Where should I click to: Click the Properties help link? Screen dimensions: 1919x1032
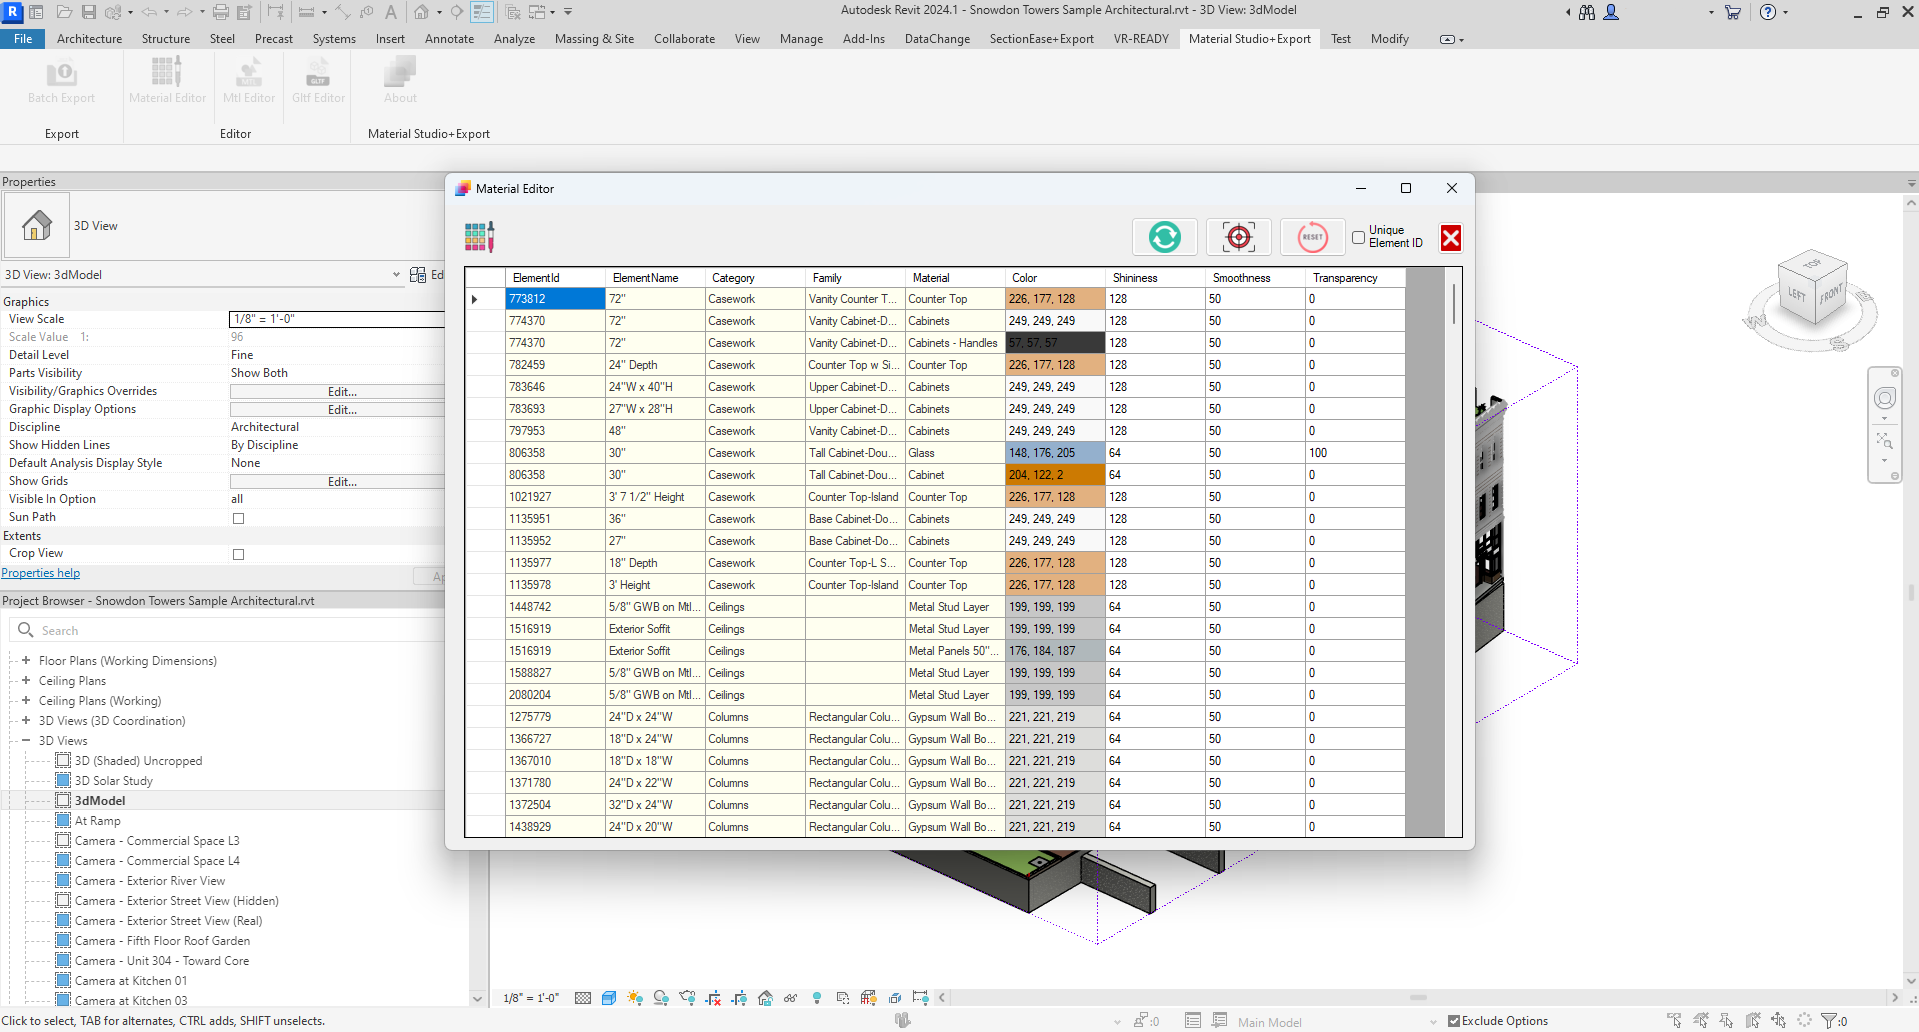(x=41, y=573)
